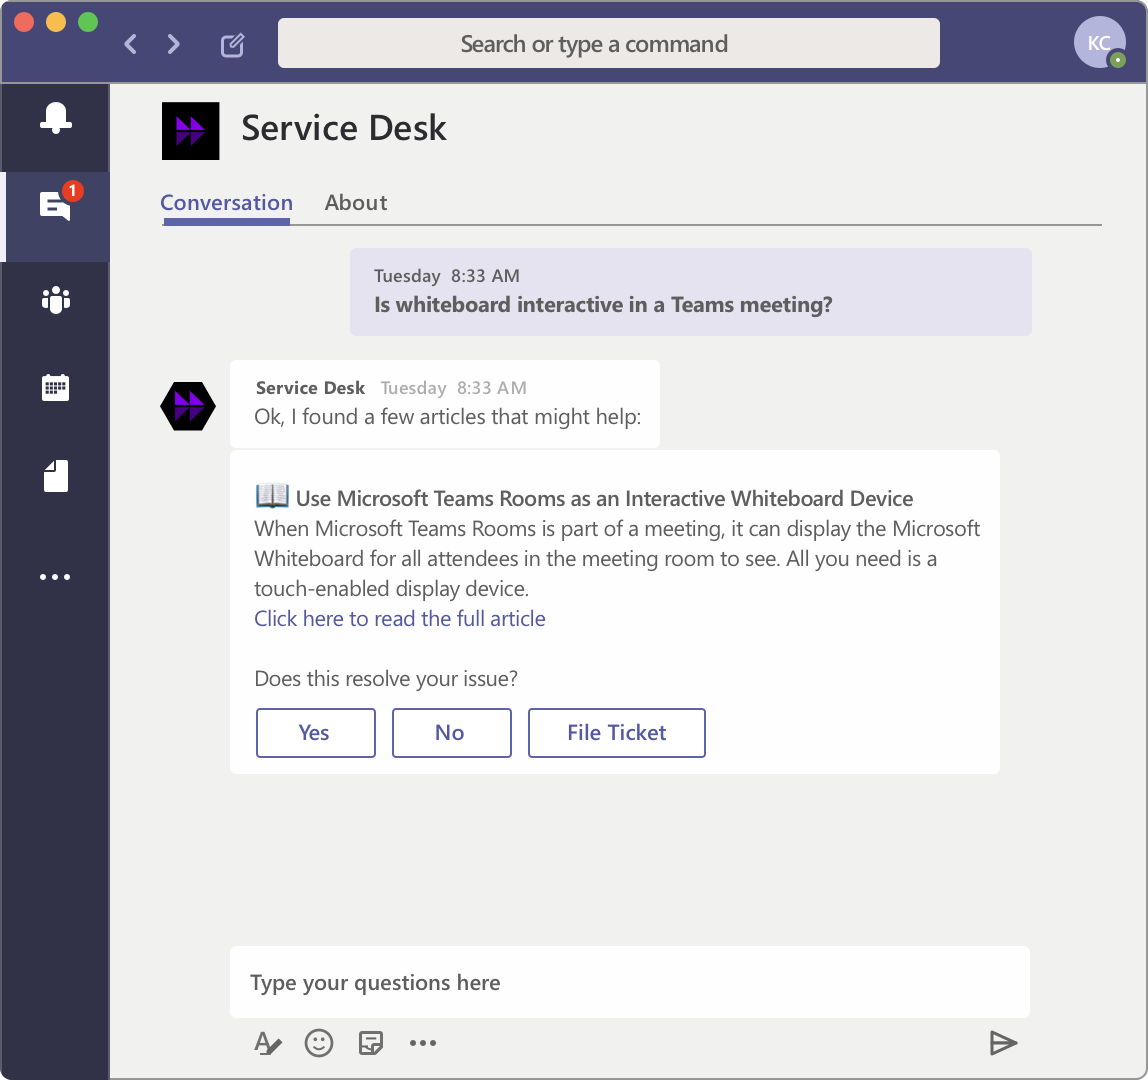
Task: Open the full article link
Action: 400,619
